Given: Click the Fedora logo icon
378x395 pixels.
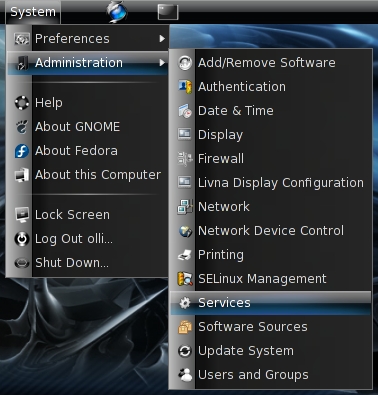Looking at the screenshot, I should click(22, 151).
